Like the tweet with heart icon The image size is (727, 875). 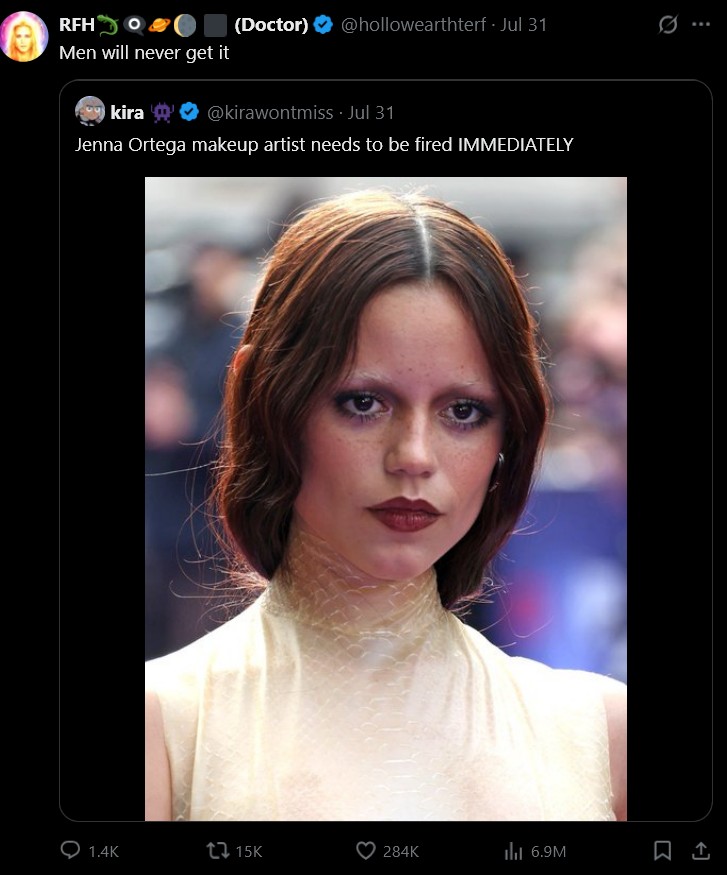[x=365, y=850]
